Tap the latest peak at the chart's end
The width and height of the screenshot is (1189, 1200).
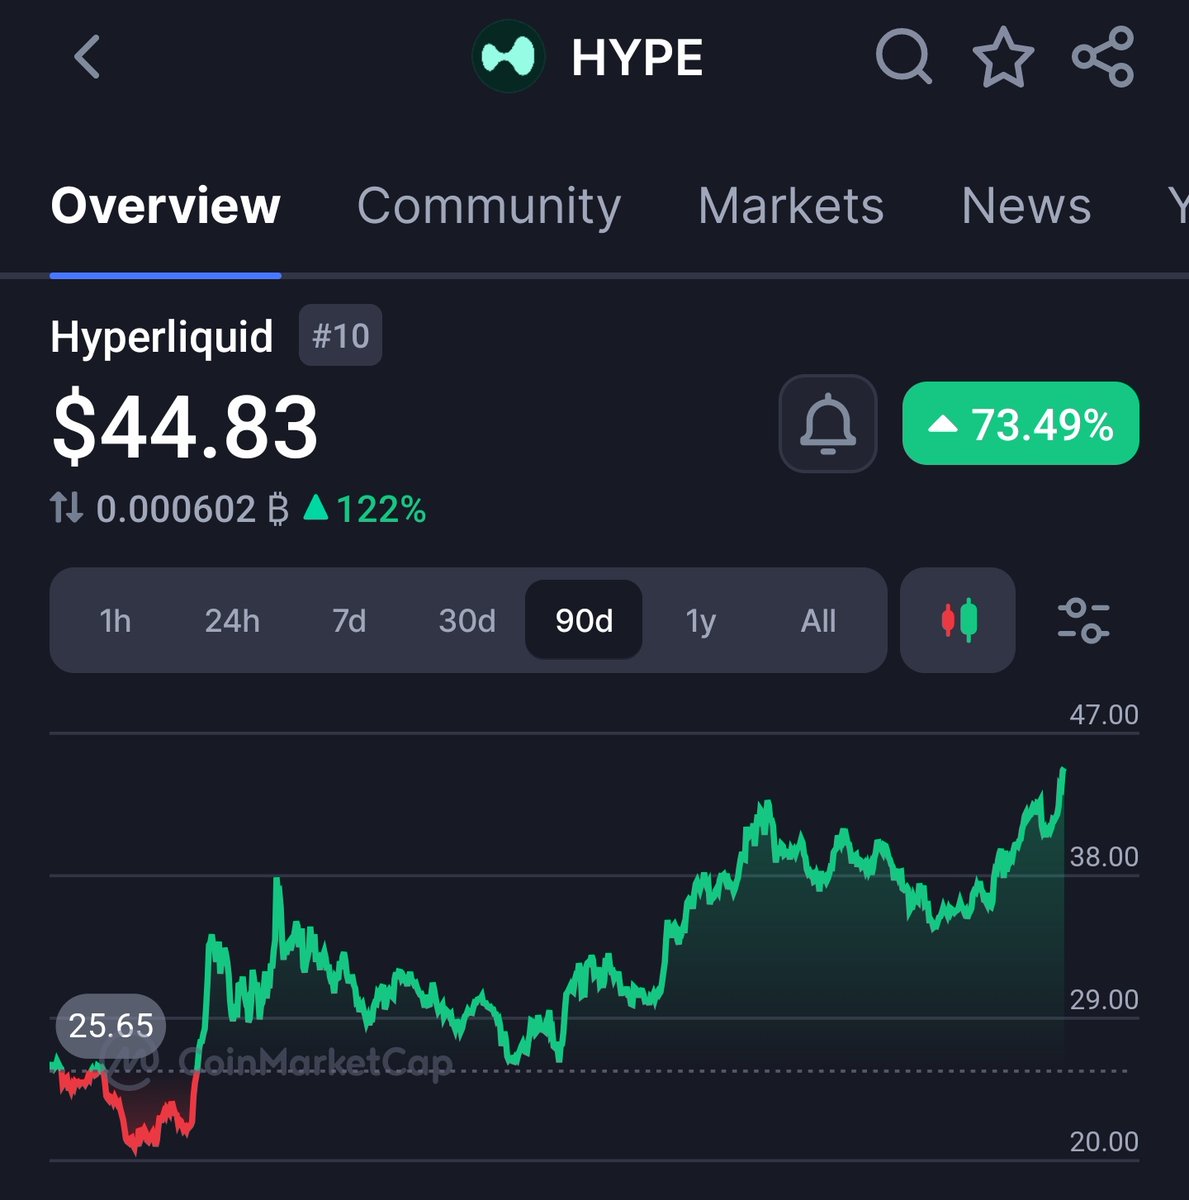coord(1063,770)
